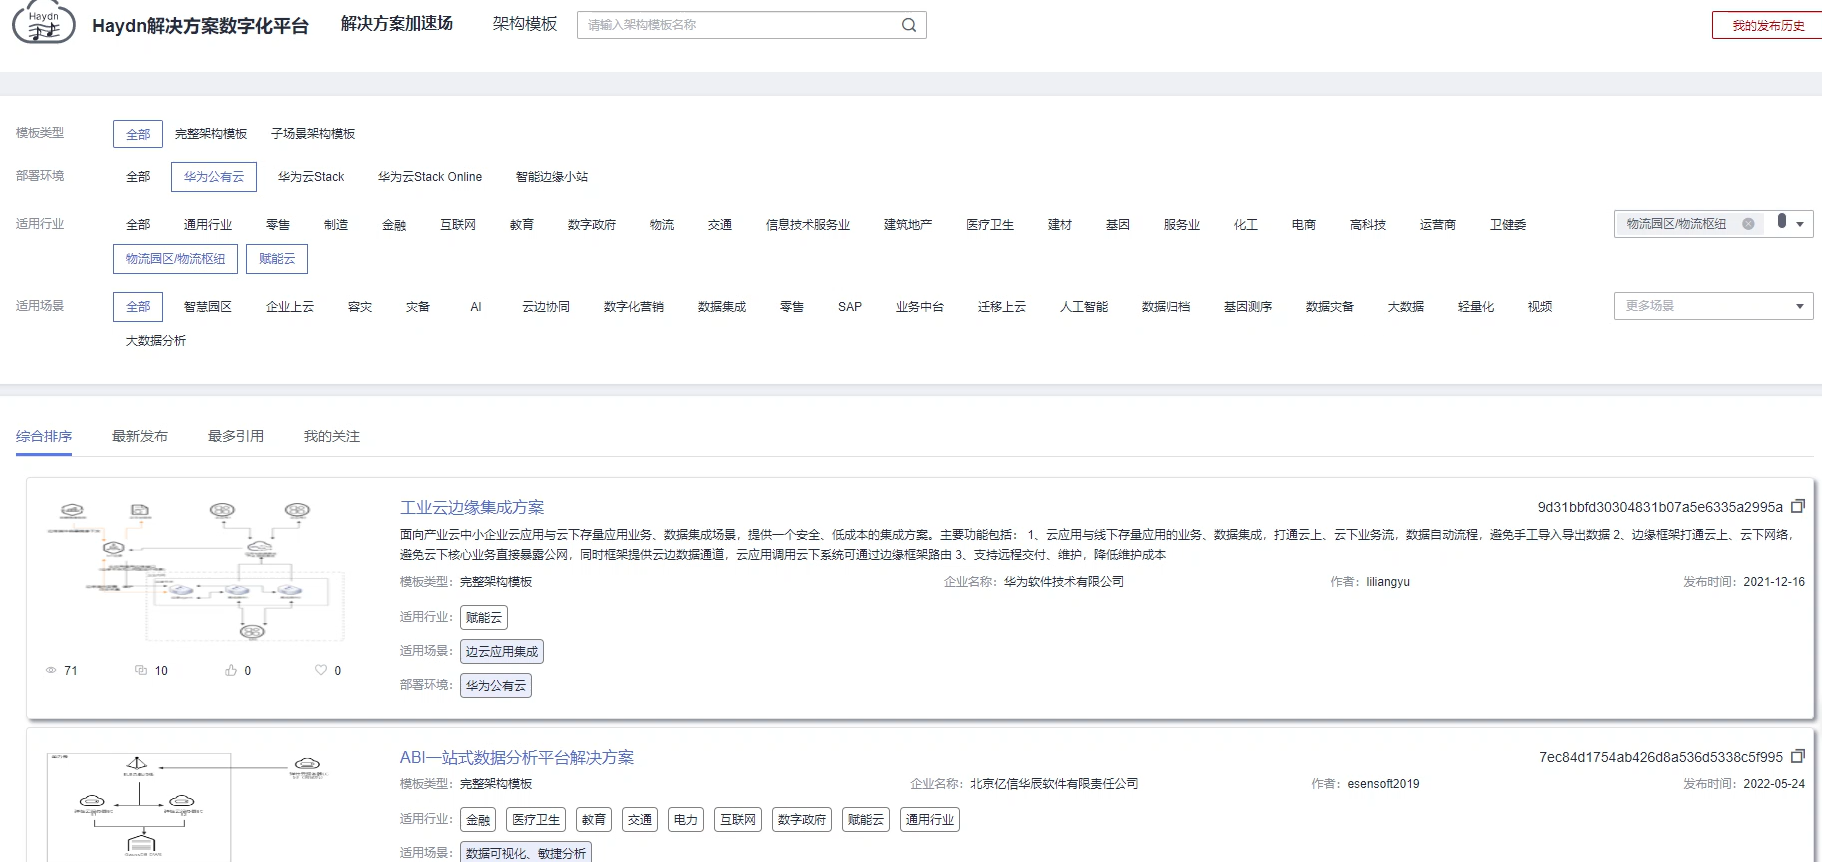Switch to 我的关注 tab

point(332,436)
